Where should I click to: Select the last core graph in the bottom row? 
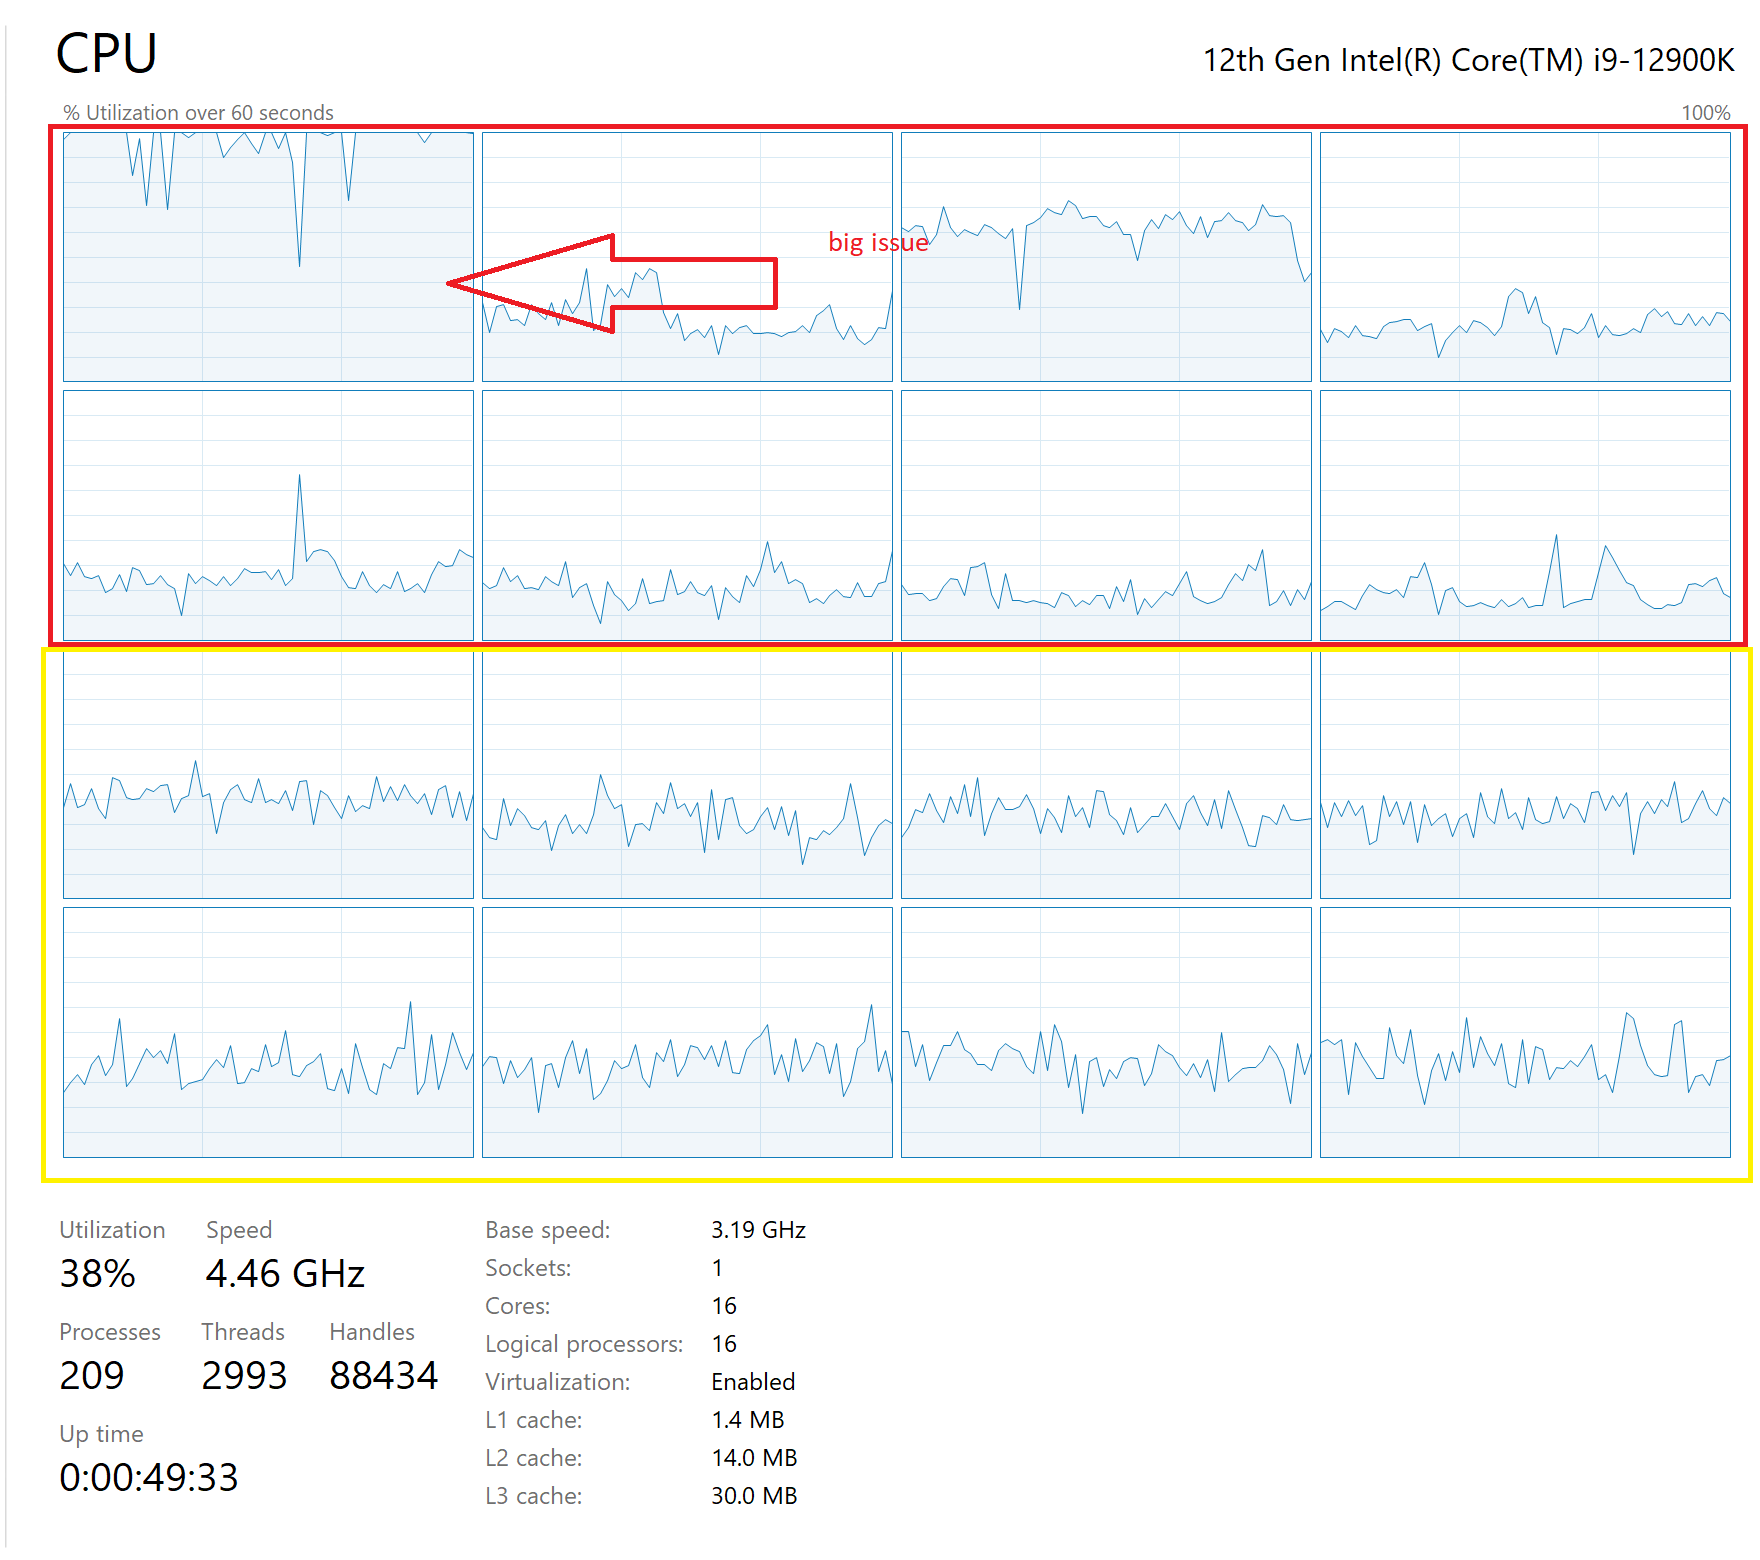click(x=1525, y=1032)
